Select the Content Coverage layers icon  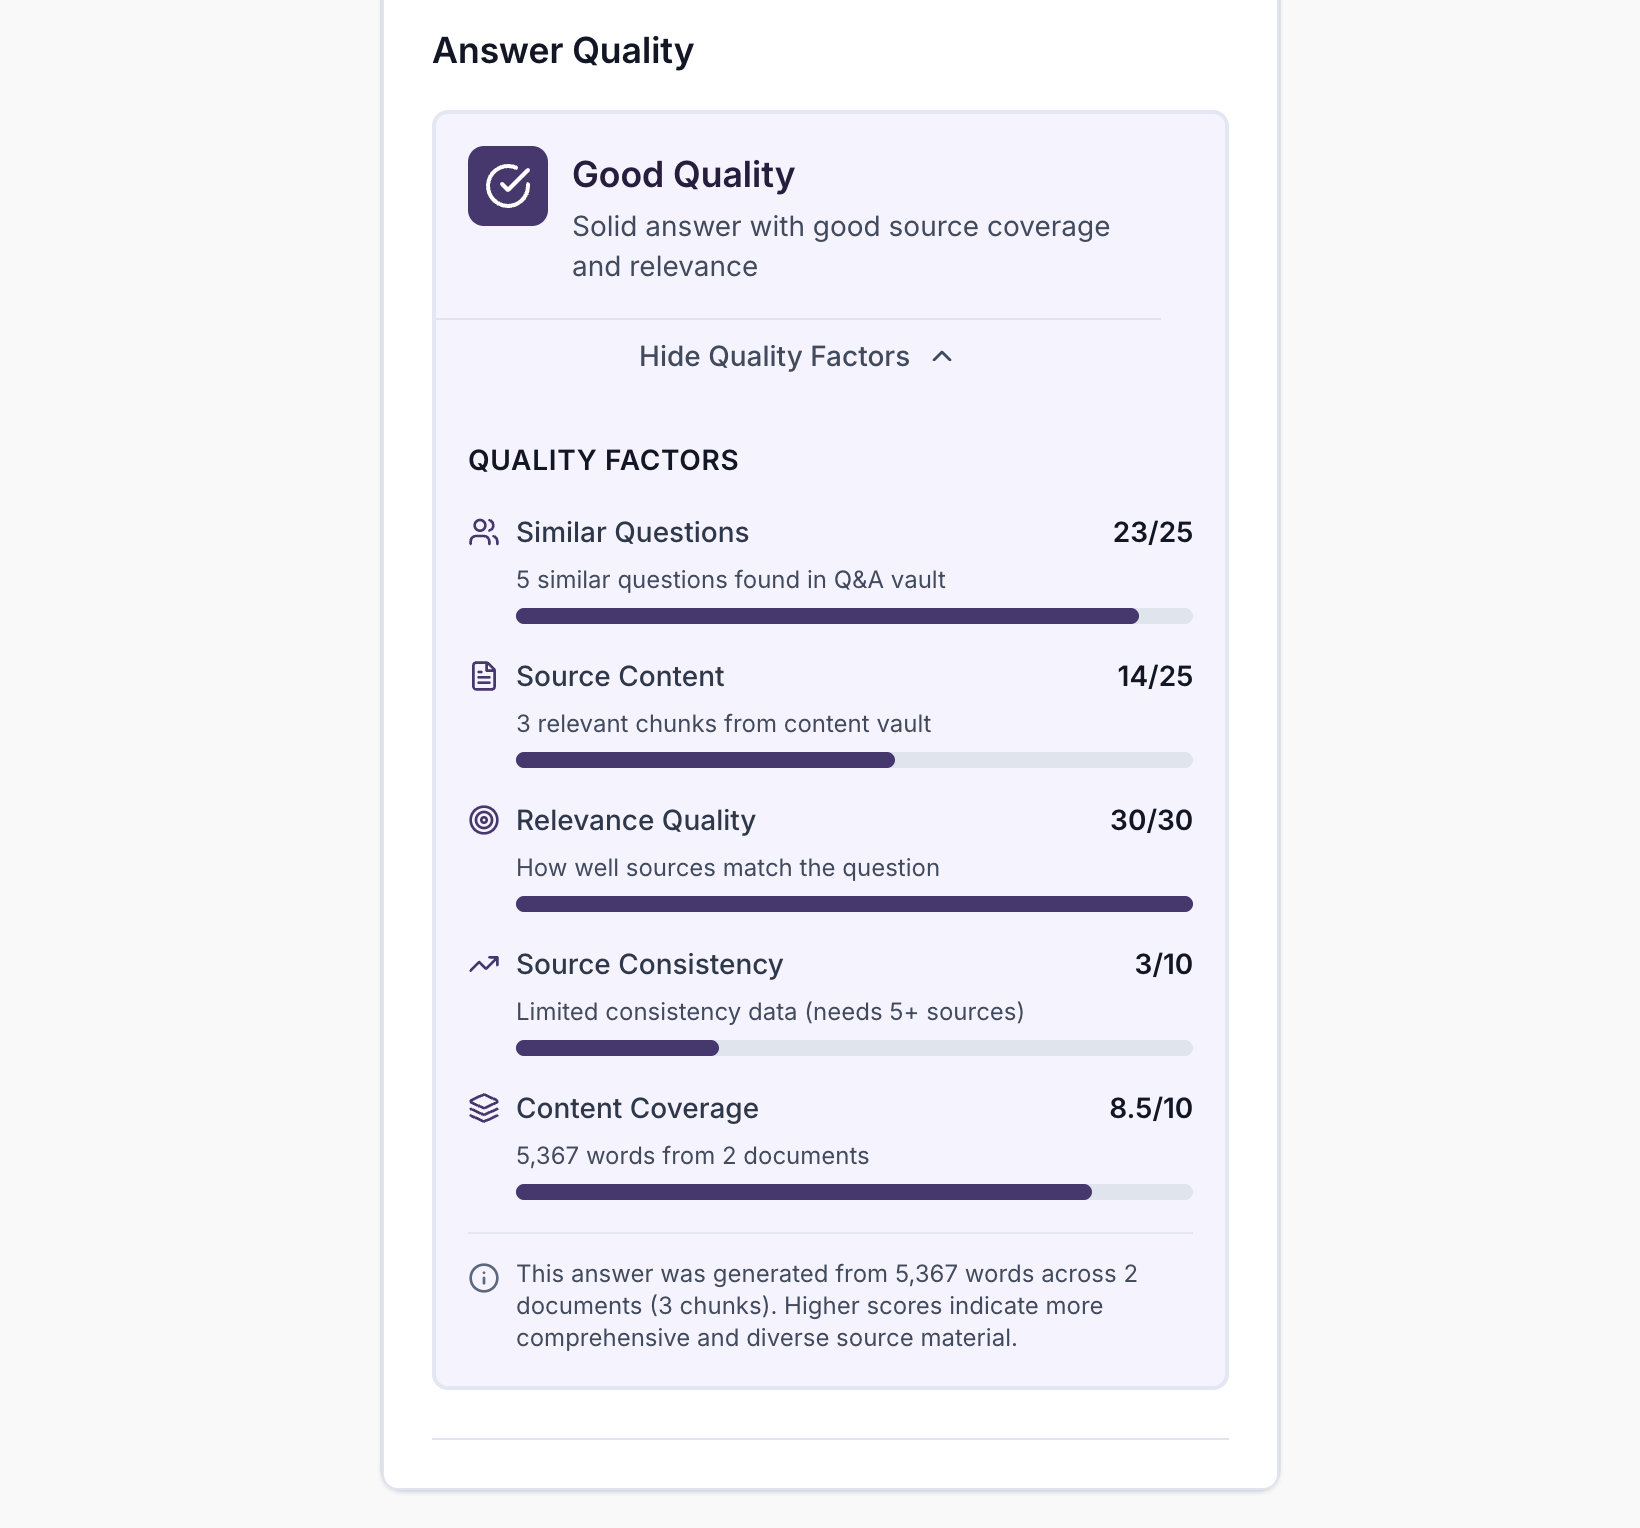click(x=485, y=1108)
